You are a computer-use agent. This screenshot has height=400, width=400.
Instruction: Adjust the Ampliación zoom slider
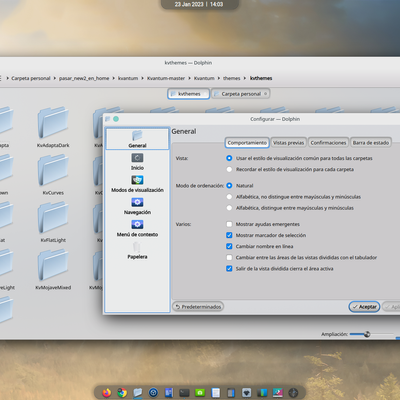pos(371,334)
